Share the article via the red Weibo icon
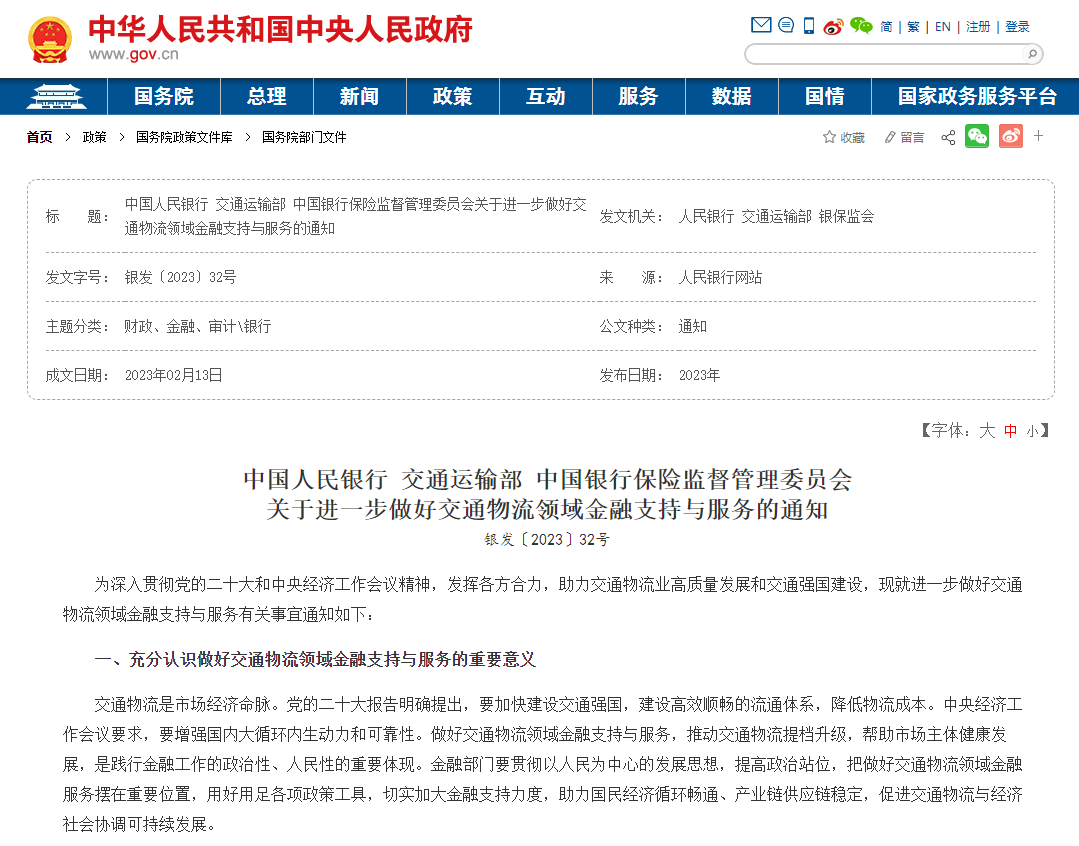This screenshot has width=1079, height=846. coord(1010,136)
